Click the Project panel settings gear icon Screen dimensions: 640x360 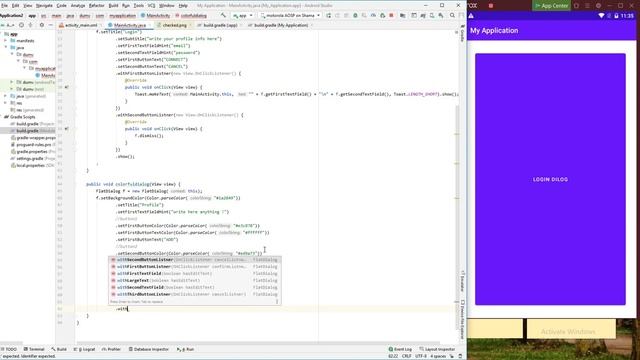coord(42,25)
